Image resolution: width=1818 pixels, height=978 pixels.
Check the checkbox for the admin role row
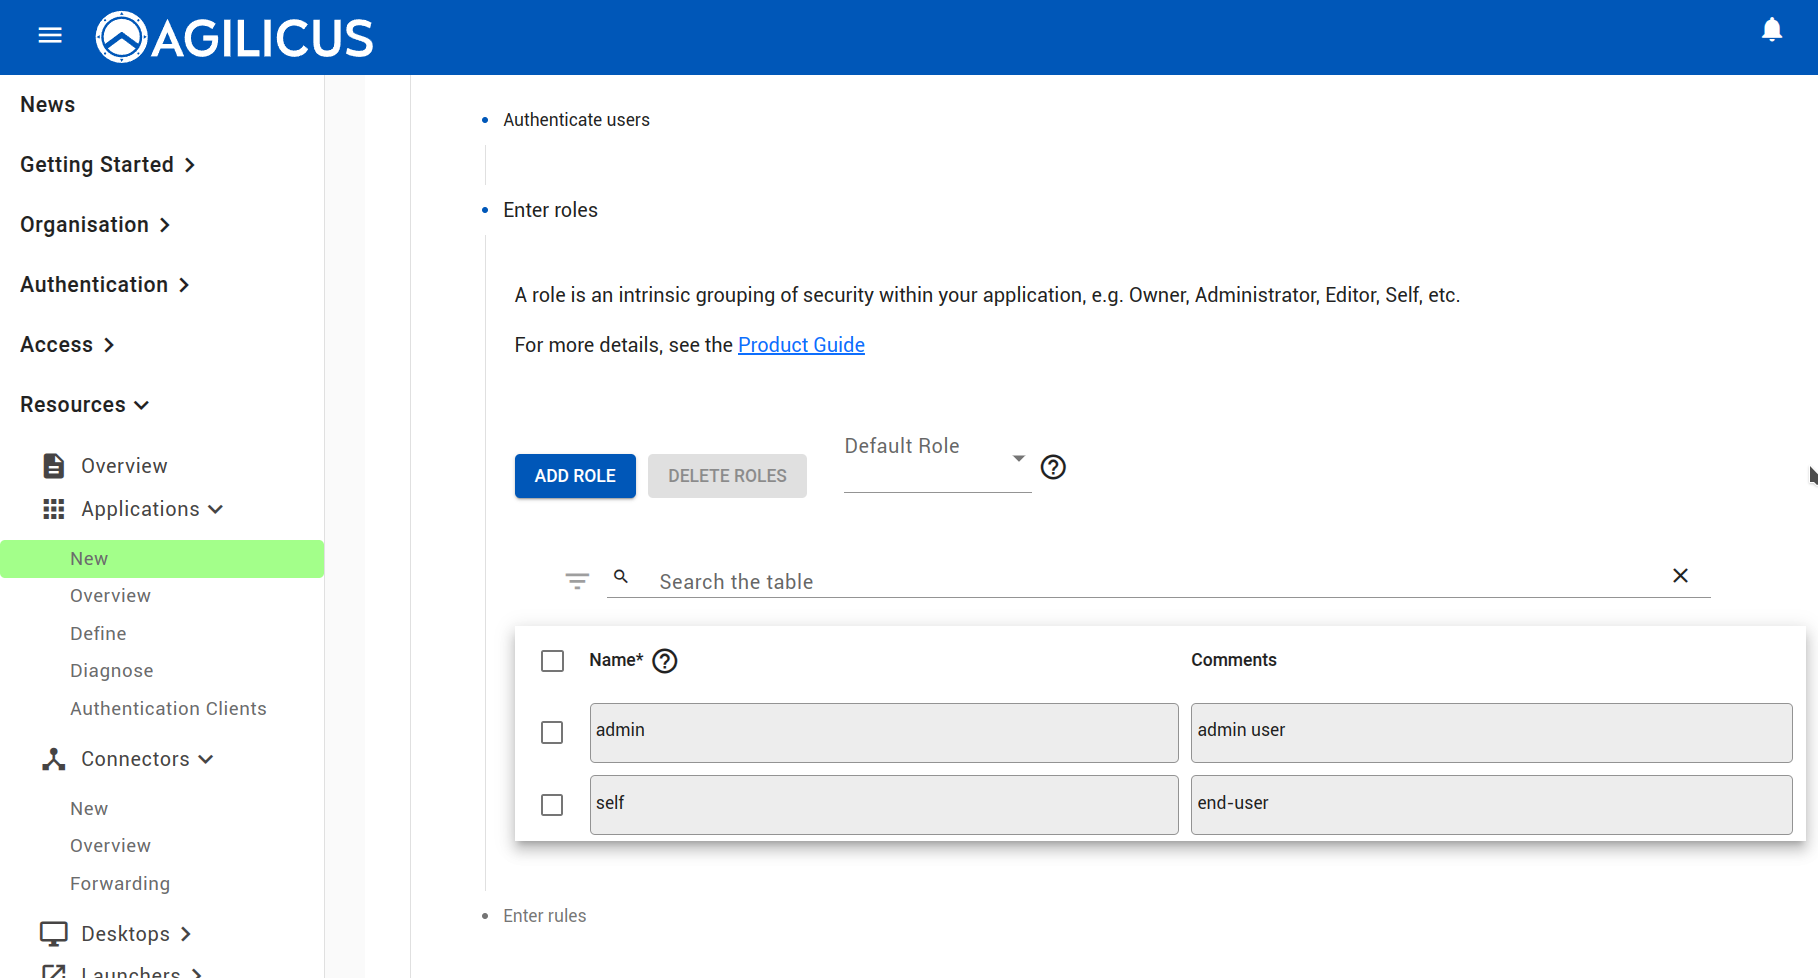click(552, 732)
